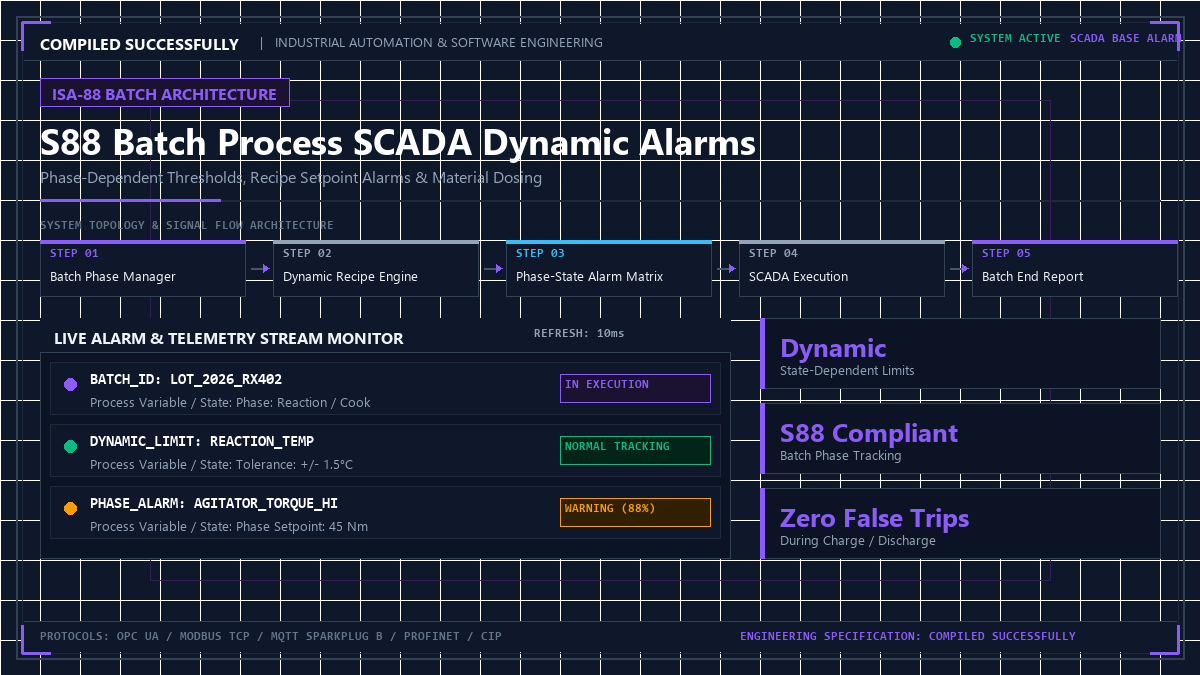Click the orange dot beside PHASE_ALARM row
This screenshot has height=675, width=1200.
tap(70, 508)
